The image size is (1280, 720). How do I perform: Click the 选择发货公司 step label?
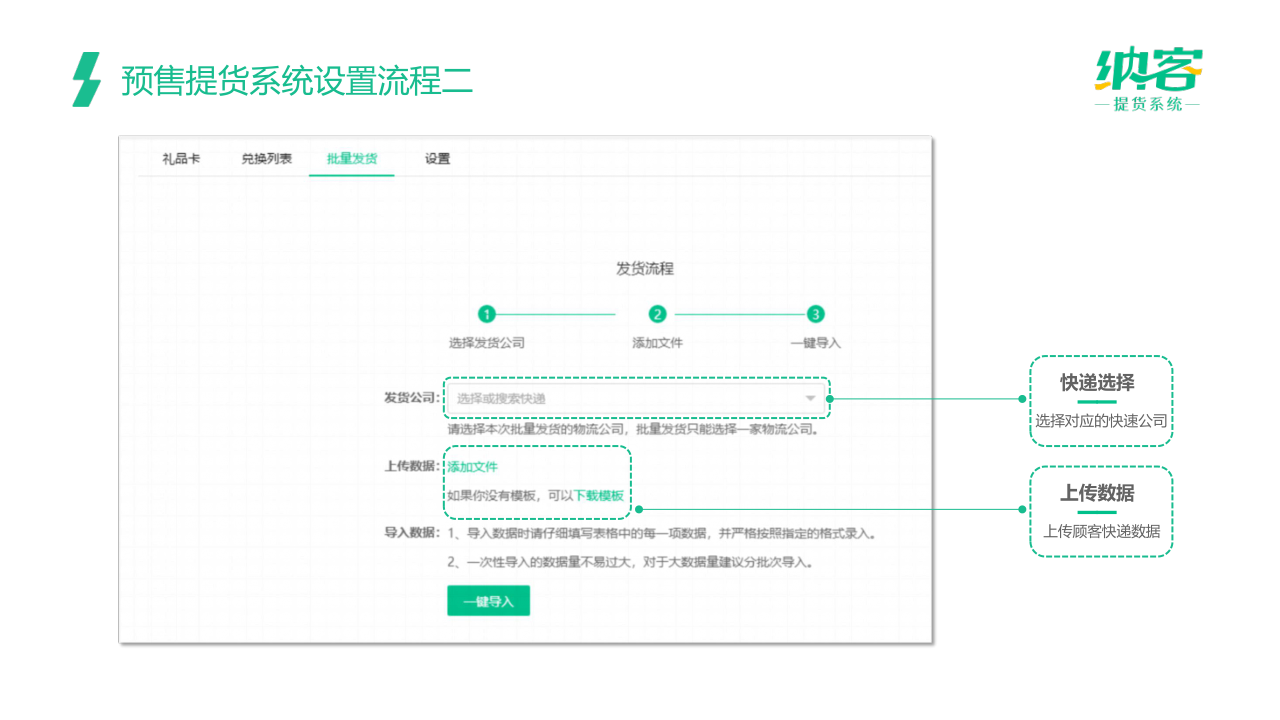click(x=487, y=343)
